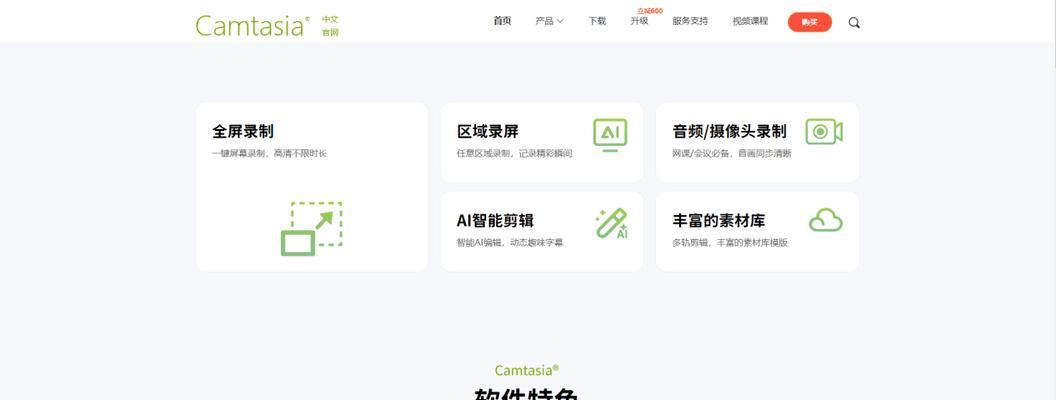The image size is (1056, 400).
Task: Click the webcam icon for 音频/摄像头录制
Action: coord(824,132)
